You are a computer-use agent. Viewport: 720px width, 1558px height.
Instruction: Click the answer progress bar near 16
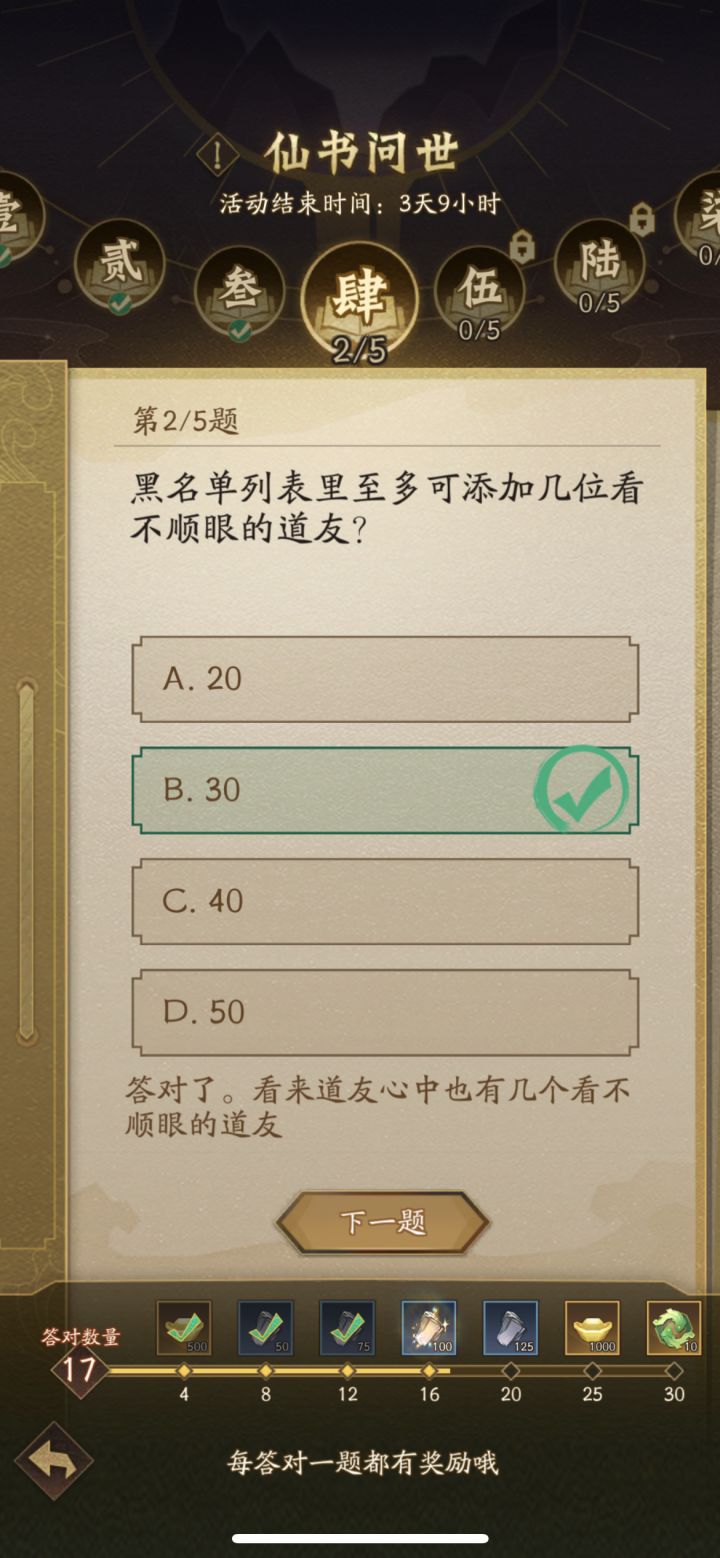(x=430, y=1371)
